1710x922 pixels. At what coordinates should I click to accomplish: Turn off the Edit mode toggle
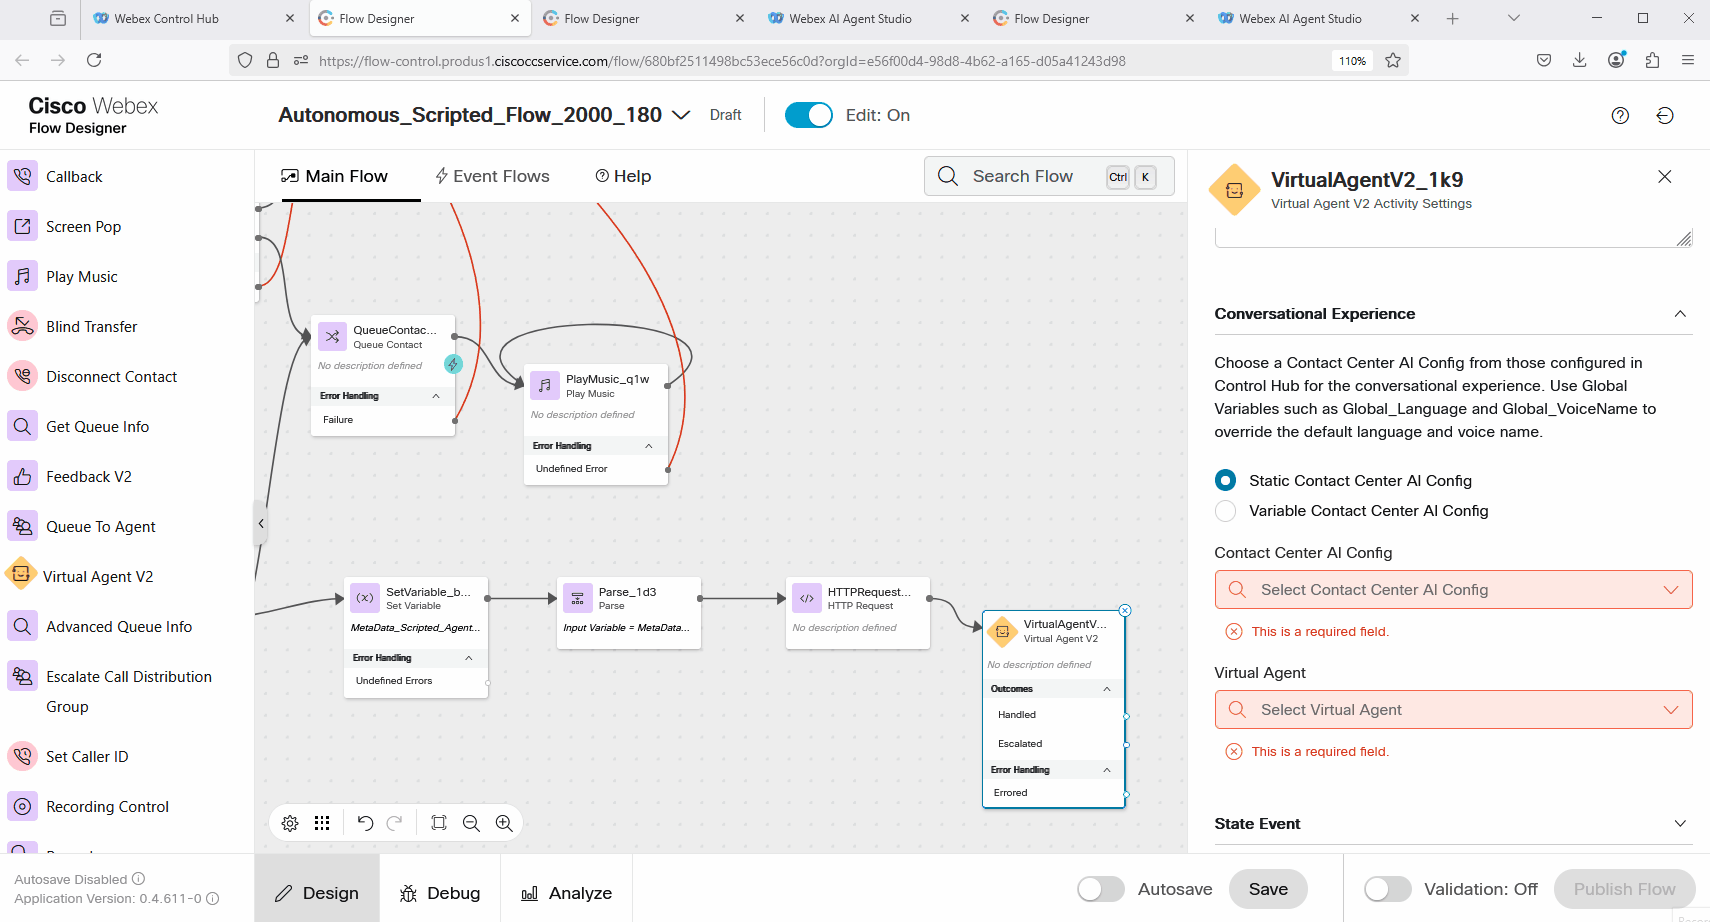click(x=808, y=116)
